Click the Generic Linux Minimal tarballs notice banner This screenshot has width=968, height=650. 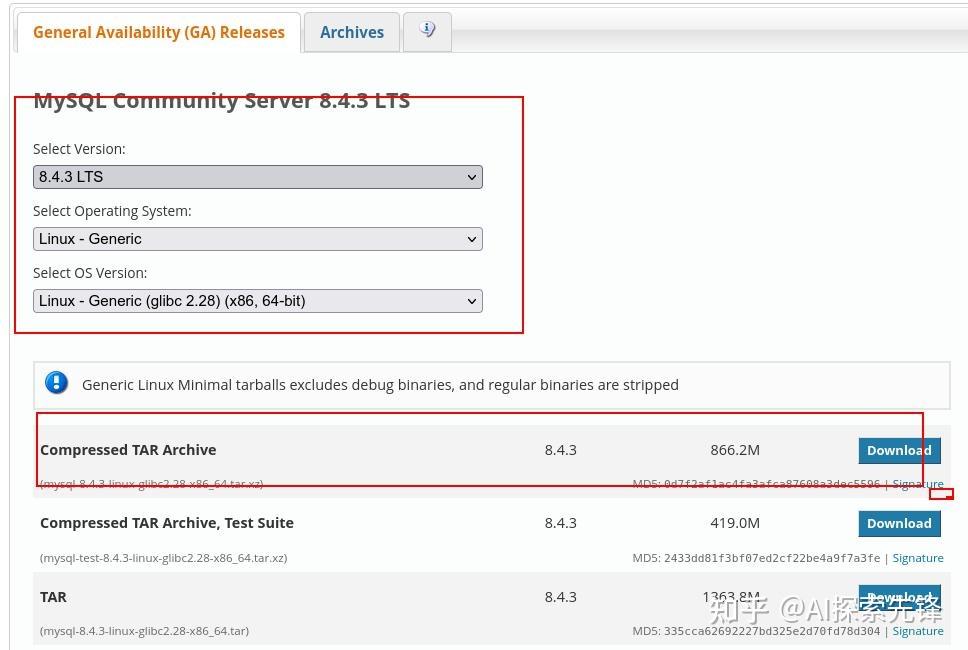coord(380,384)
